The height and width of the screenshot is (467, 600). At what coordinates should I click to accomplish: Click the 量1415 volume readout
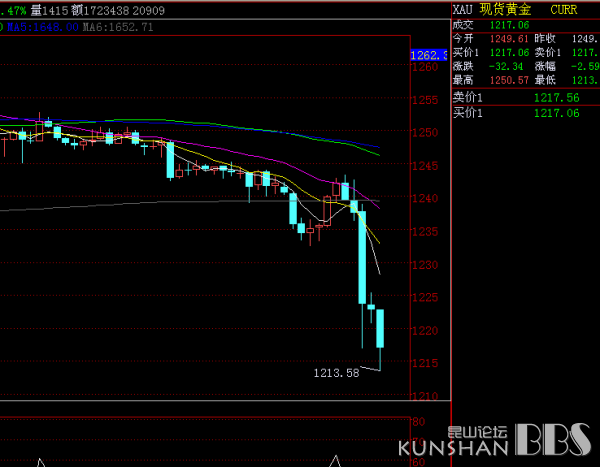[49, 11]
